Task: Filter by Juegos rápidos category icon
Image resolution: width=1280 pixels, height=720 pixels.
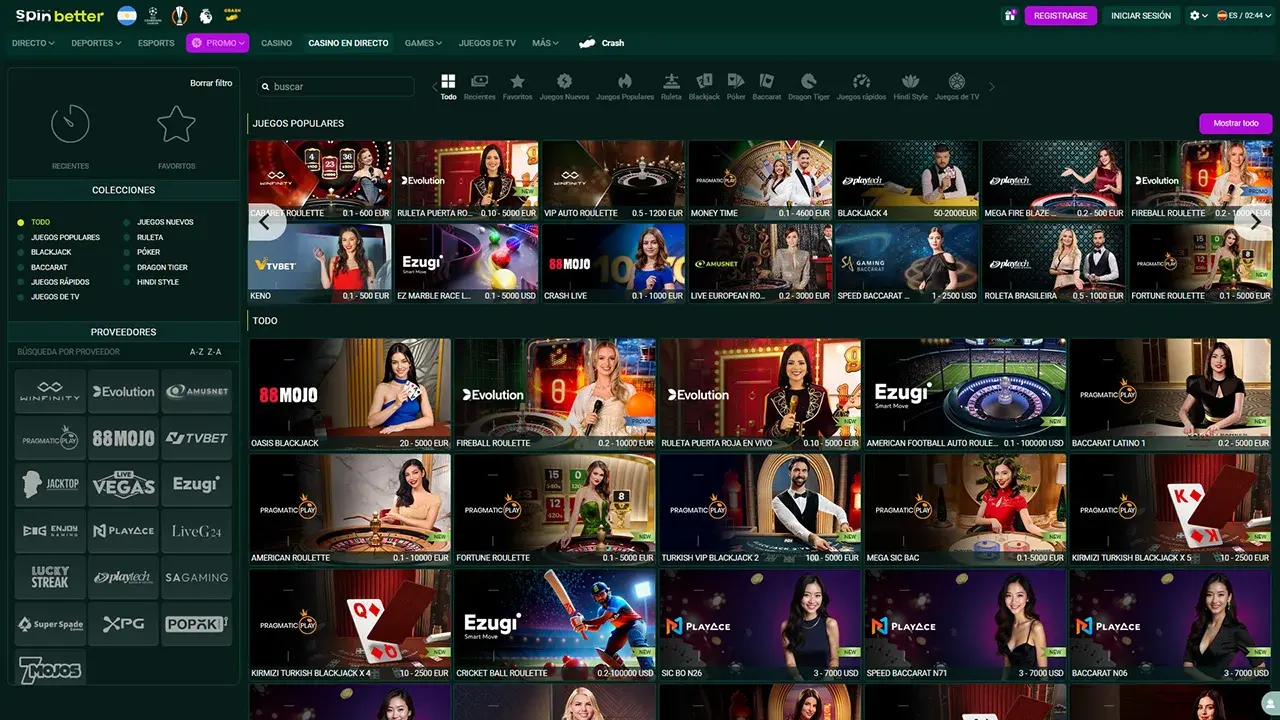Action: [x=861, y=87]
